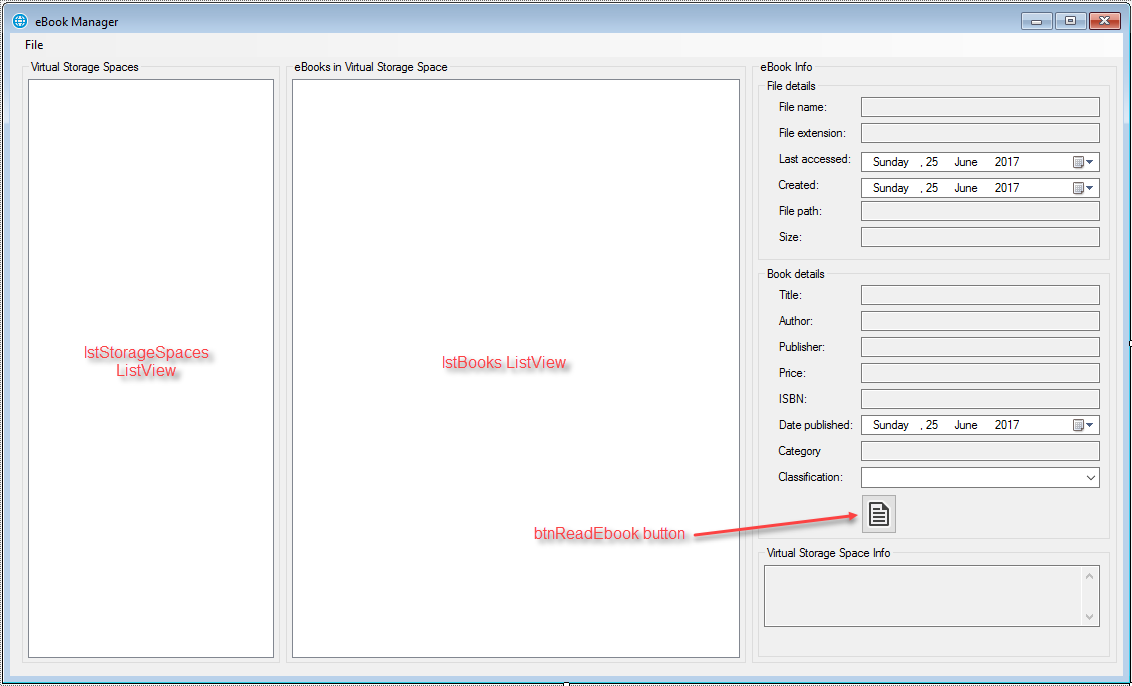The width and height of the screenshot is (1132, 686).
Task: Click the Author field
Action: pos(980,321)
